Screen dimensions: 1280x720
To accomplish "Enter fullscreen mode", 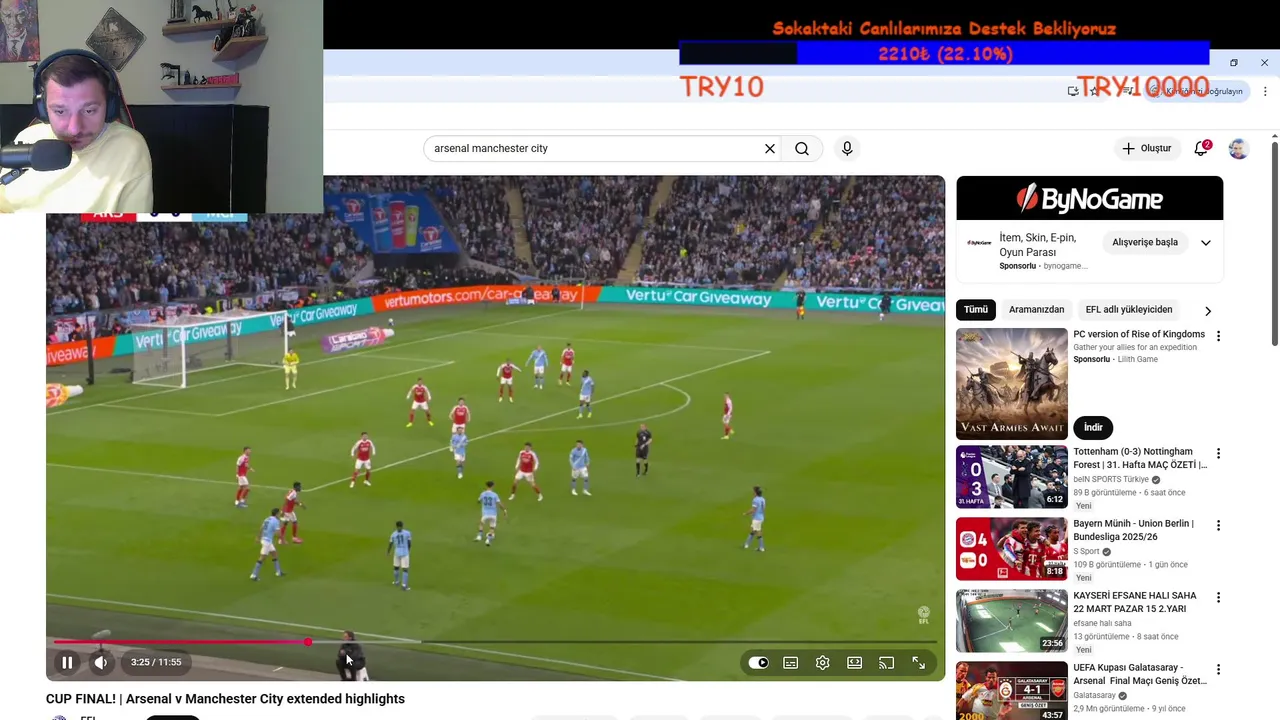I will tap(918, 662).
